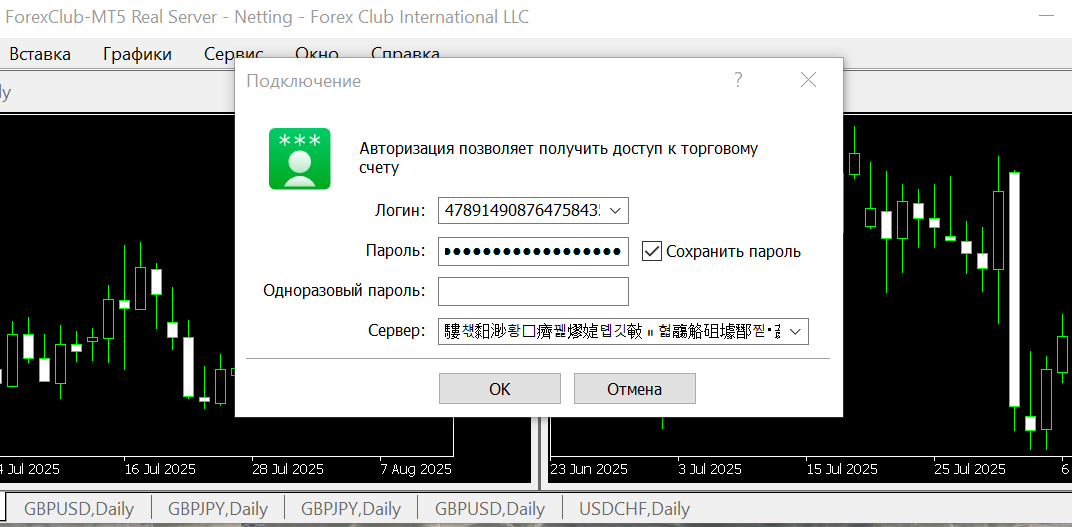Screen dimensions: 1072x527
Task: Expand the Логин dropdown list
Action: point(615,211)
